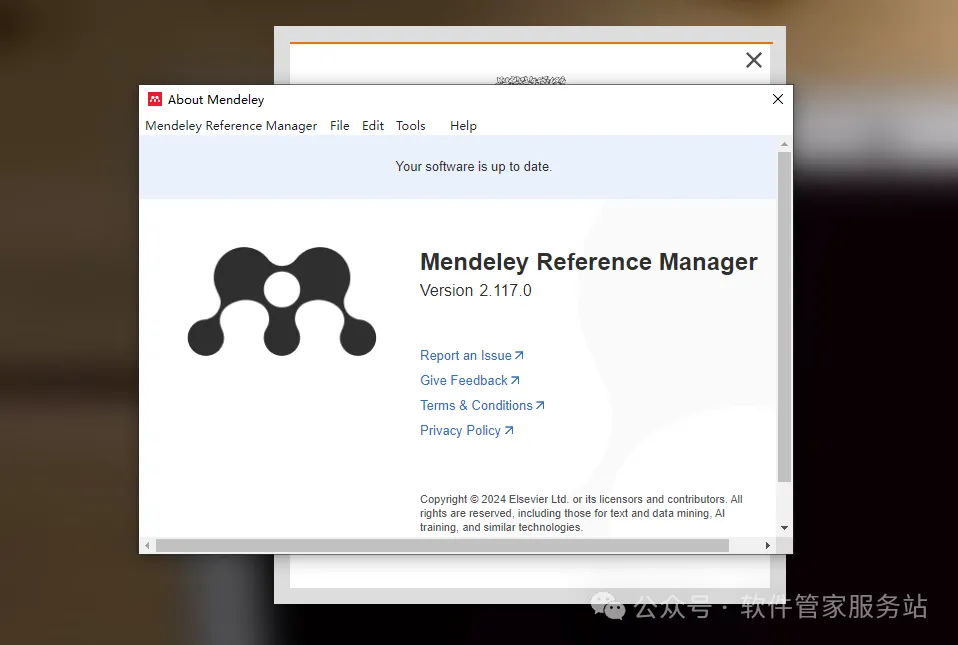Open the File menu
958x645 pixels.
click(x=340, y=126)
